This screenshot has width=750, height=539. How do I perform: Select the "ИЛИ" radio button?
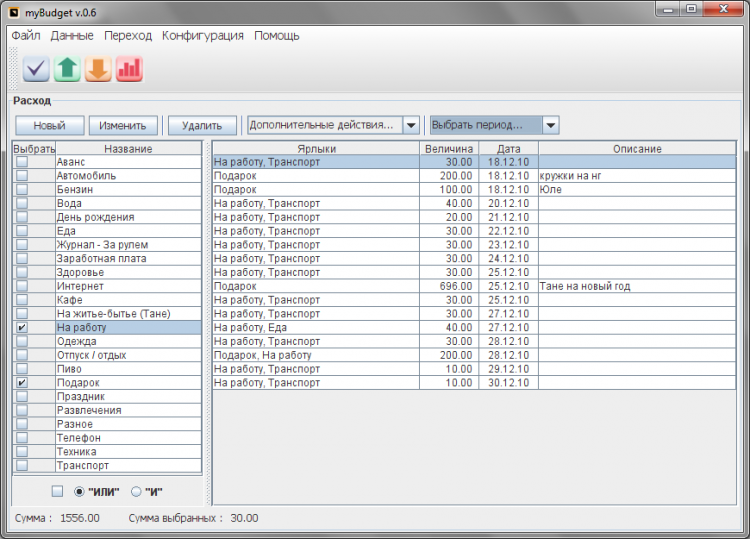[x=79, y=492]
